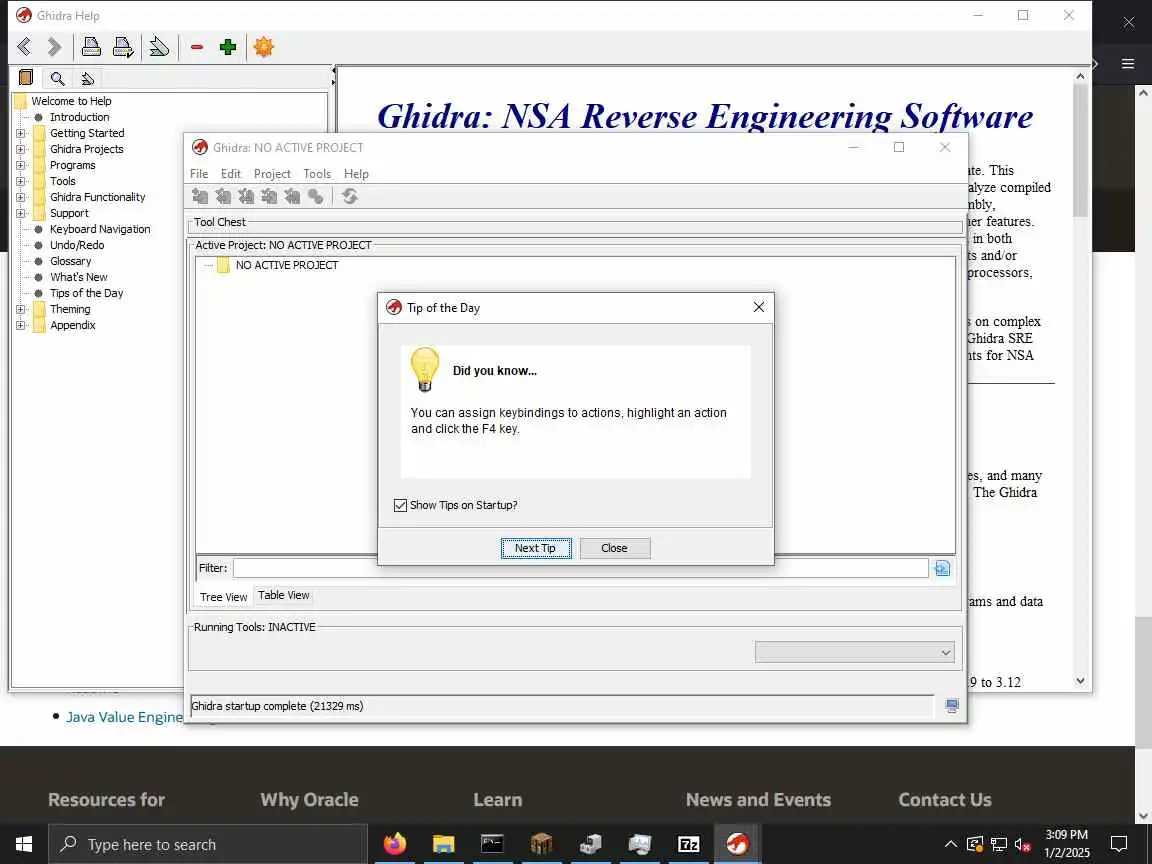The height and width of the screenshot is (864, 1152).
Task: Expand the Getting Started help node
Action: [x=21, y=133]
